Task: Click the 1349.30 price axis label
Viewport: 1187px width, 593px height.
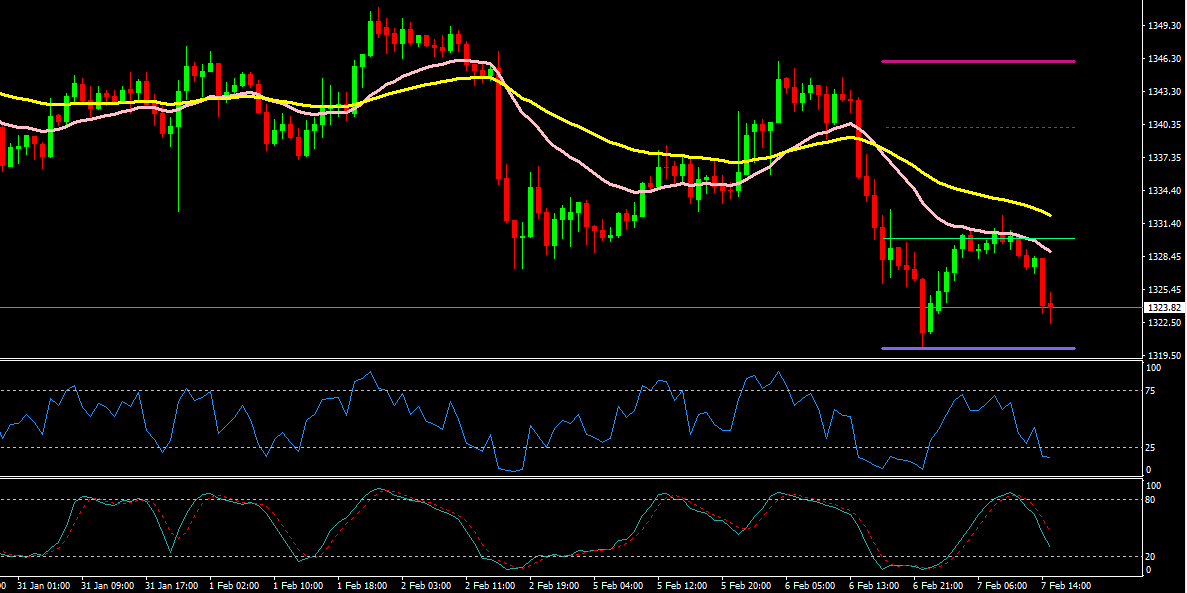Action: [1163, 25]
